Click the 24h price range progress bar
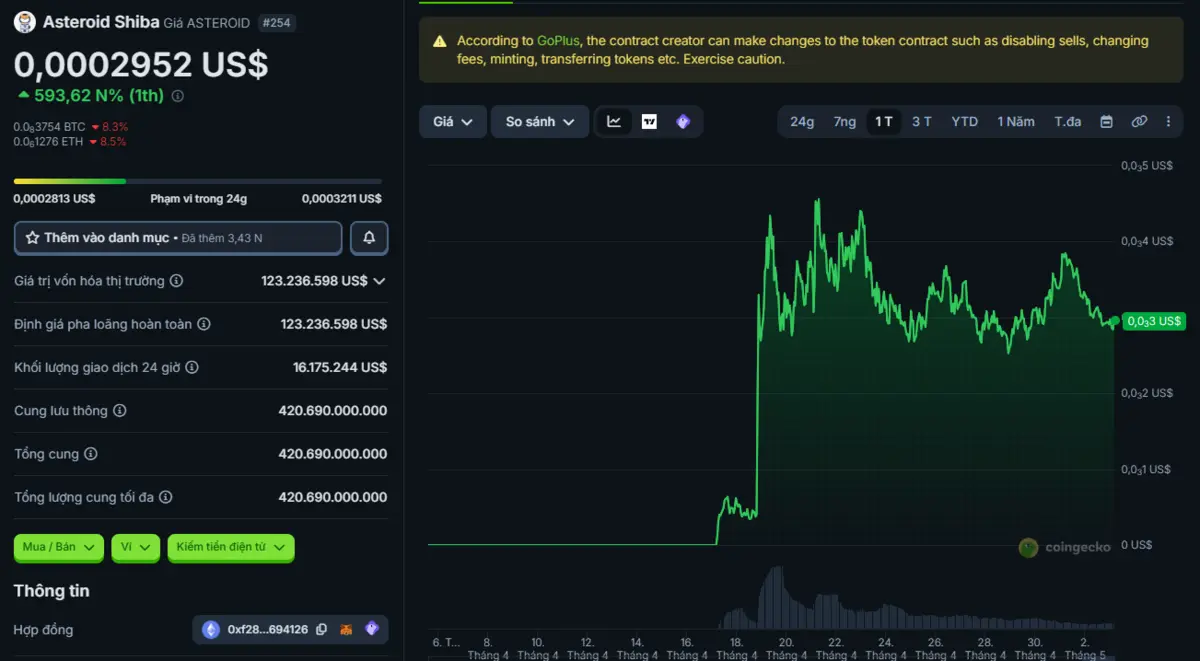 198,181
